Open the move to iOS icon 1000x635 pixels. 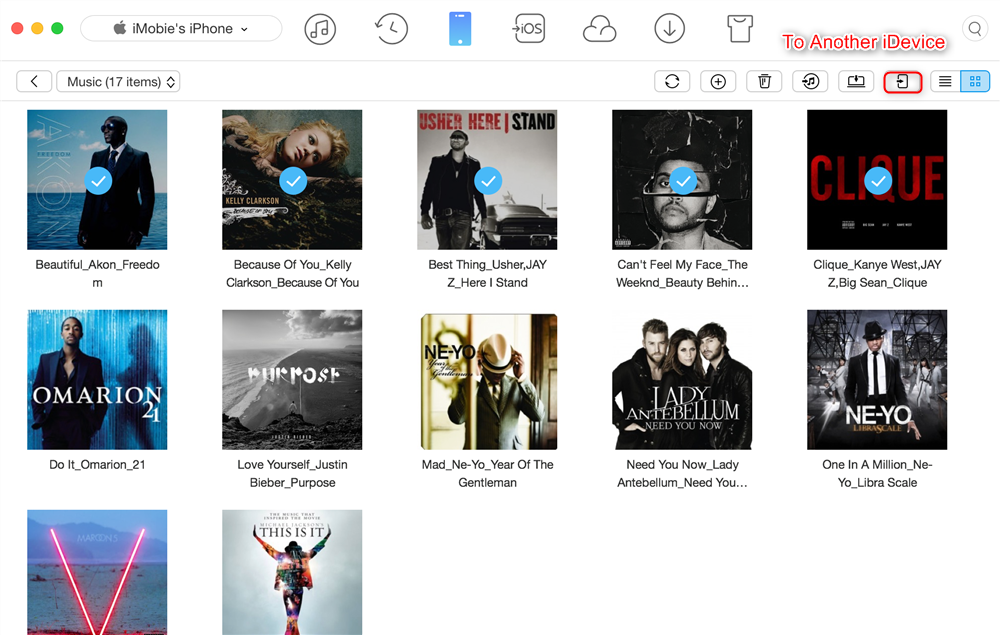[x=529, y=29]
